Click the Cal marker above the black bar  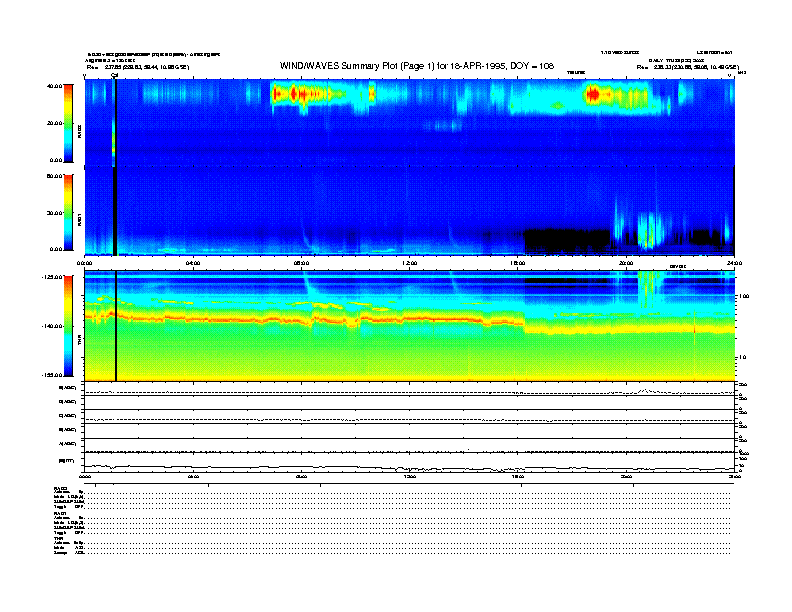[x=115, y=75]
